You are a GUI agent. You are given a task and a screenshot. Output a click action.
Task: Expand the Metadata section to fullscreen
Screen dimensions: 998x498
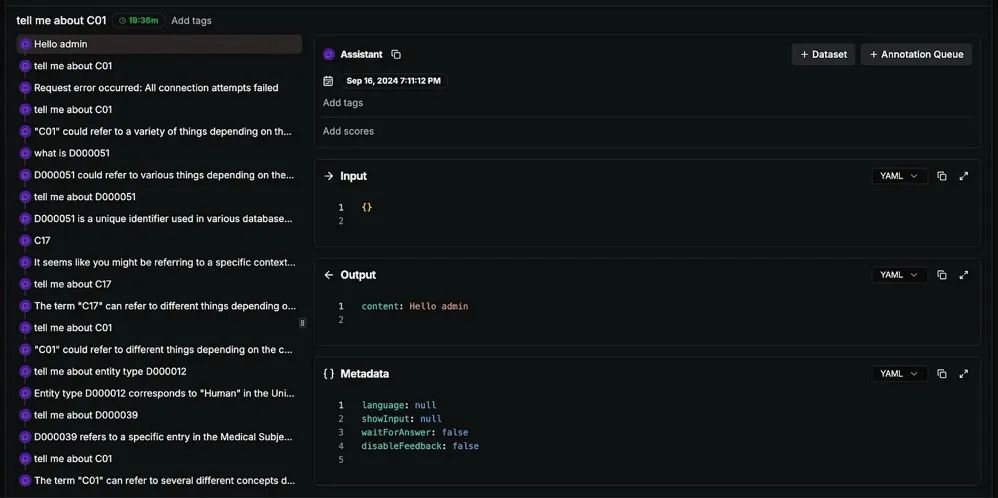pos(964,374)
